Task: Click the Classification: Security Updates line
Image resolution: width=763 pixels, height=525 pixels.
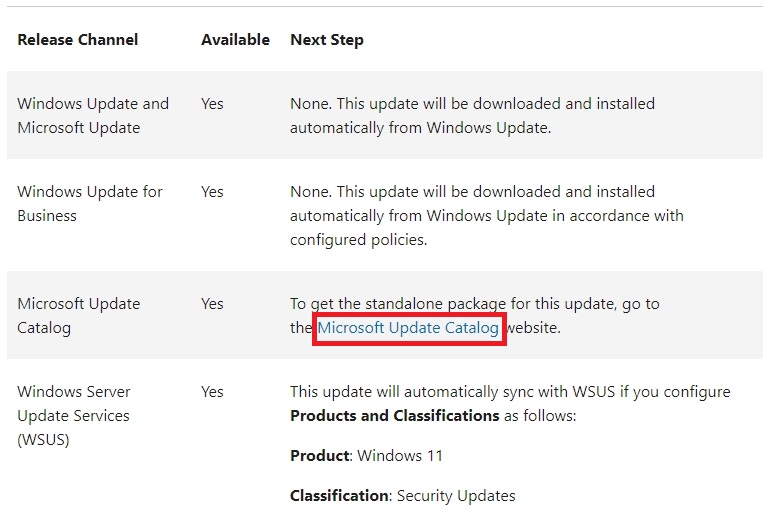Action: click(x=403, y=495)
